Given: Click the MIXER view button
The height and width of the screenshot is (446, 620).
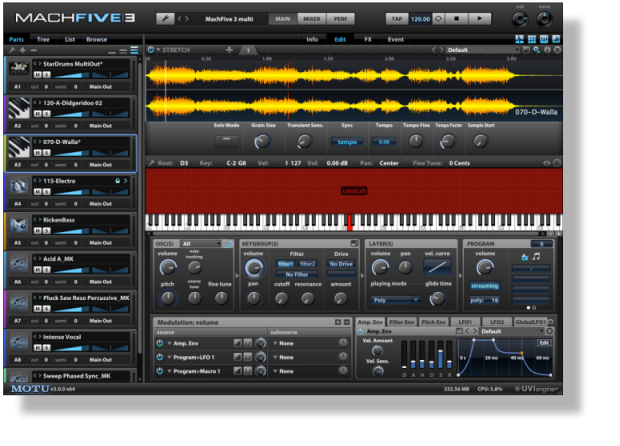Looking at the screenshot, I should point(312,18).
